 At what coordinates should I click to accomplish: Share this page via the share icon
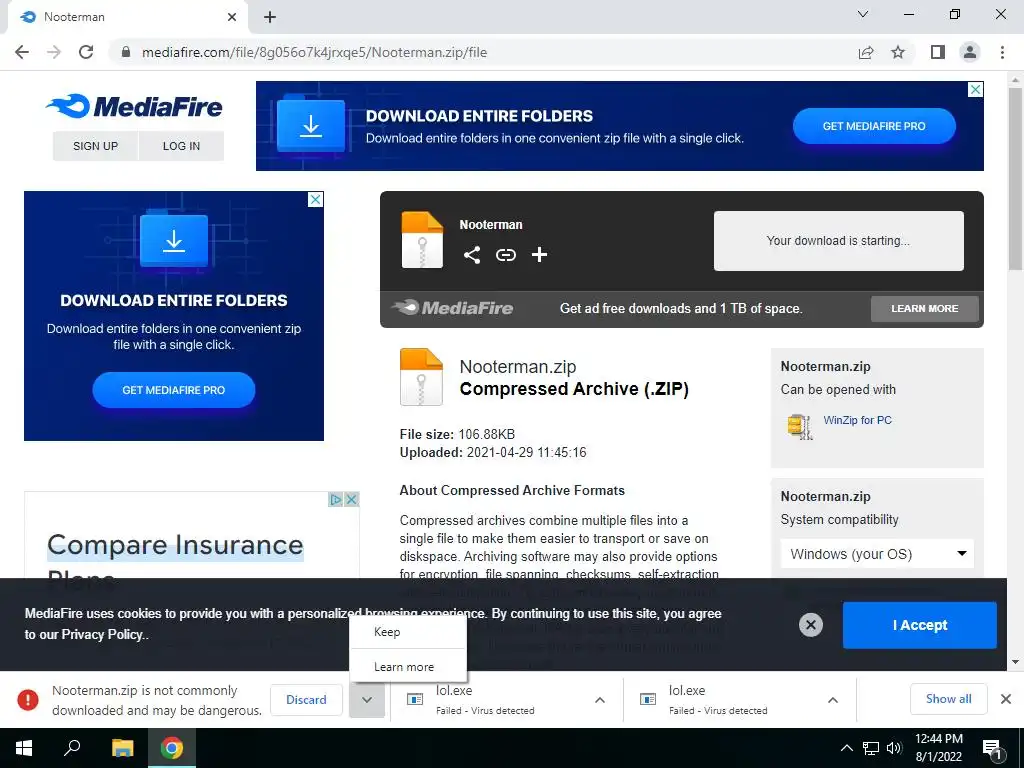pos(866,52)
